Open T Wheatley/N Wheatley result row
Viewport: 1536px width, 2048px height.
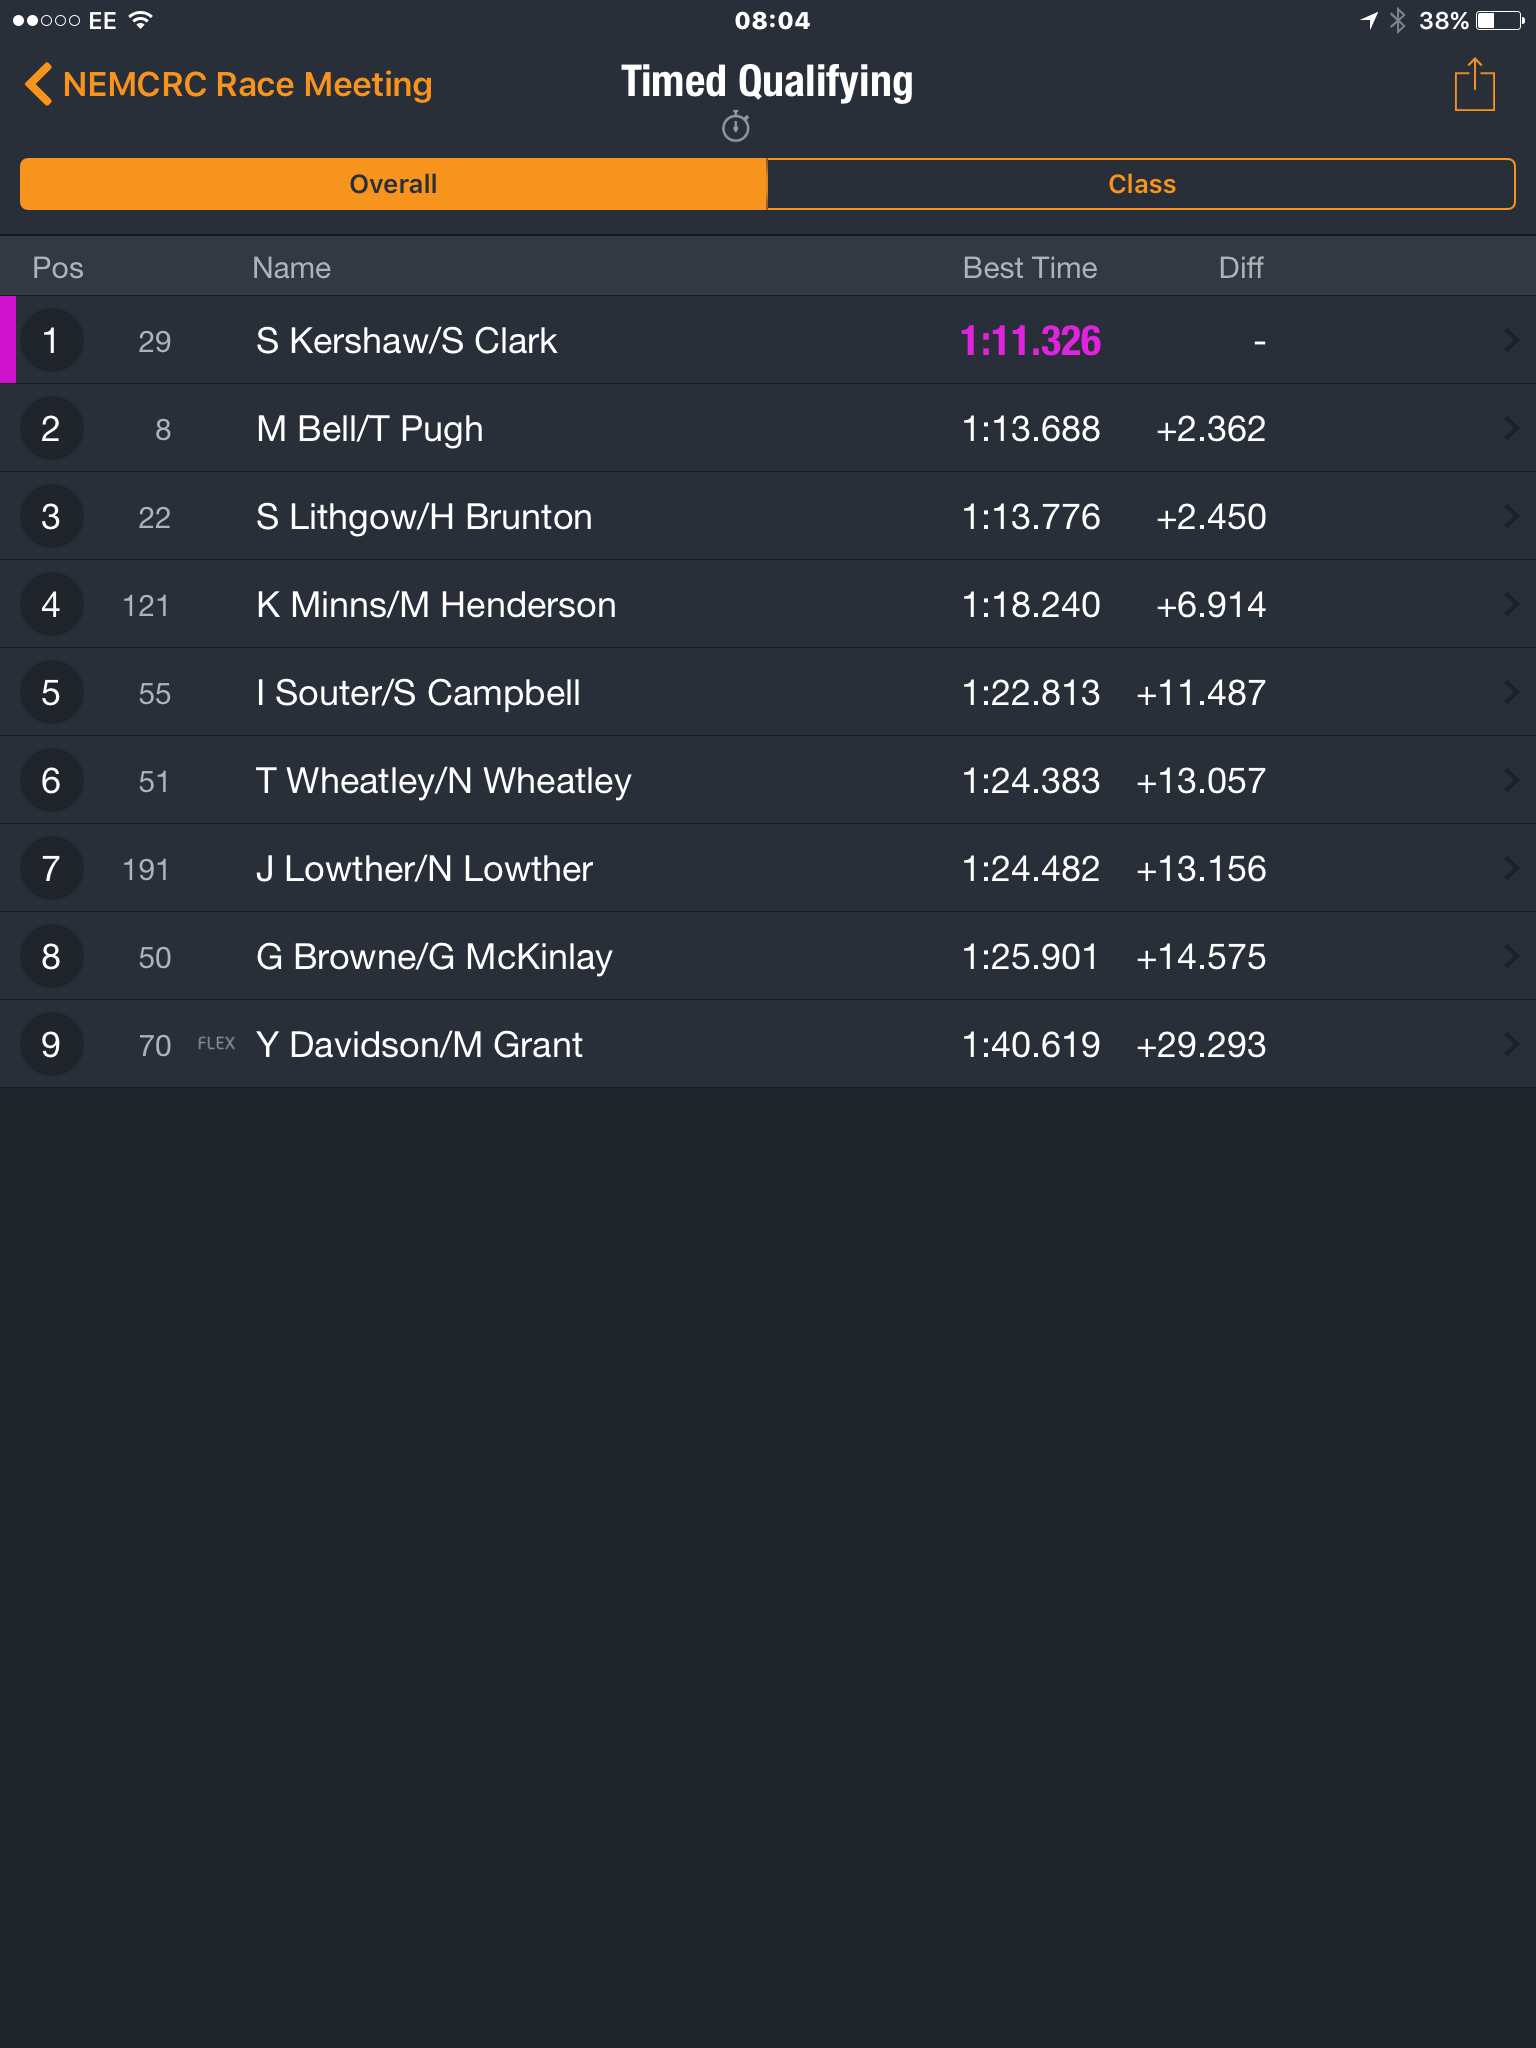click(x=768, y=781)
